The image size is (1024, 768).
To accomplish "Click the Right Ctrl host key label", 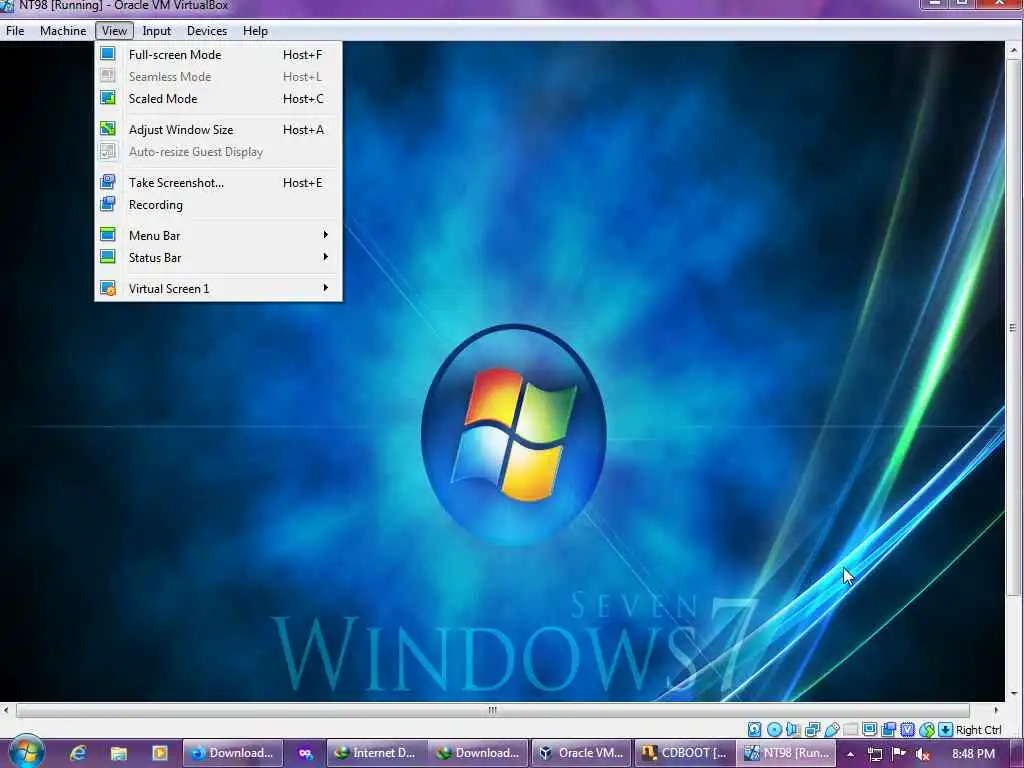I will pos(978,730).
